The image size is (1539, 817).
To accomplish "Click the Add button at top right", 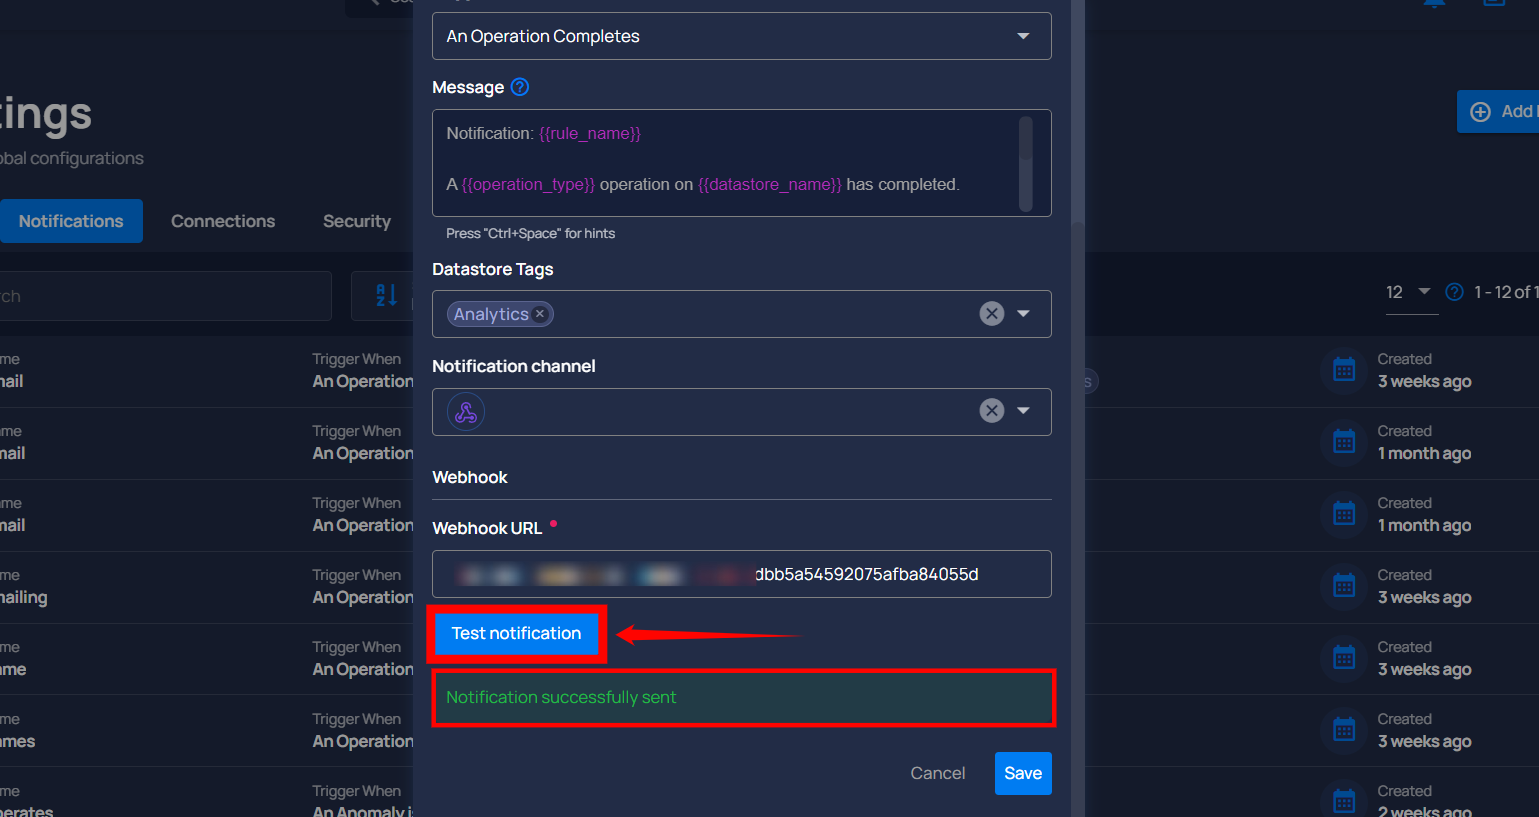I will [1497, 112].
